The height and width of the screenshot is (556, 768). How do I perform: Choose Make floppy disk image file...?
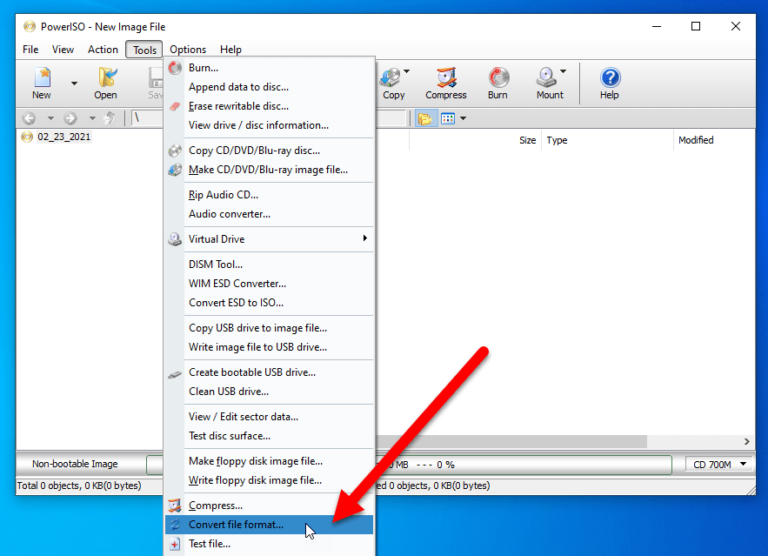[269, 461]
